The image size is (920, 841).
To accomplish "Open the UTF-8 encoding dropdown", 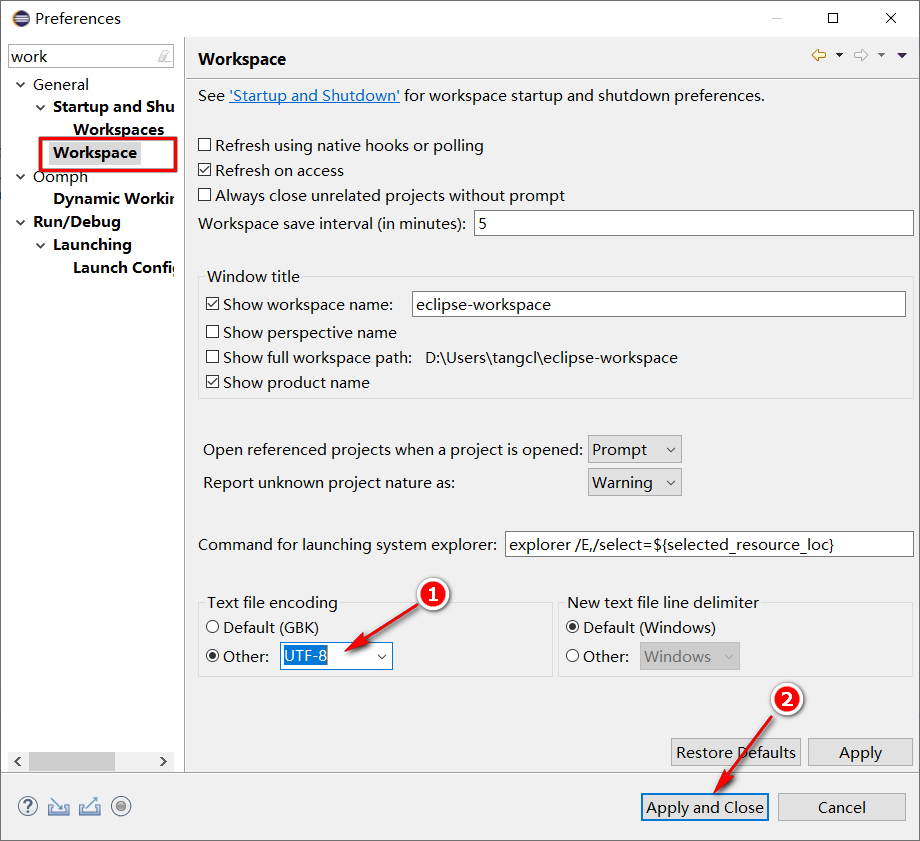I will (381, 657).
